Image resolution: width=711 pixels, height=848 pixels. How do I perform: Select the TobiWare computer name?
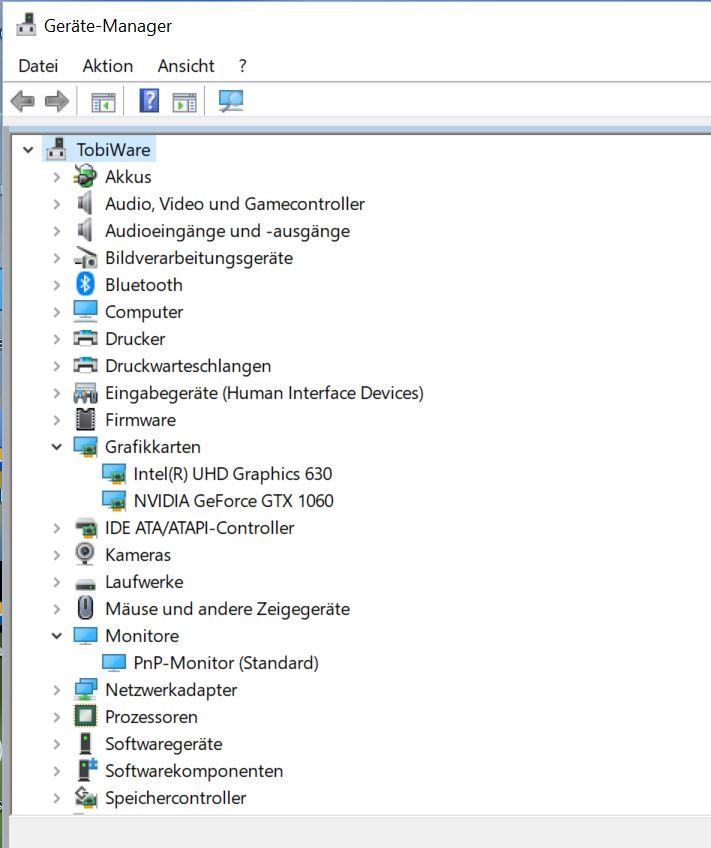(114, 150)
